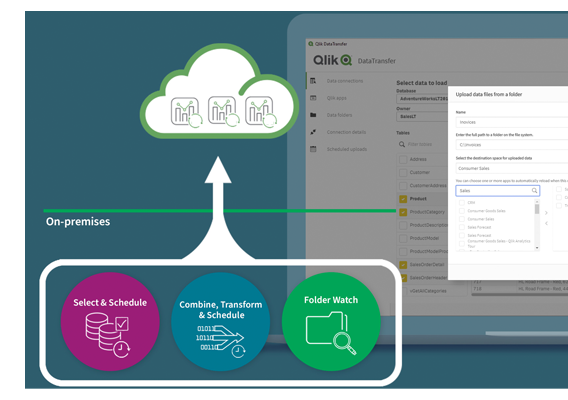Open the Database dropdown AdventureWorksLT

click(422, 99)
